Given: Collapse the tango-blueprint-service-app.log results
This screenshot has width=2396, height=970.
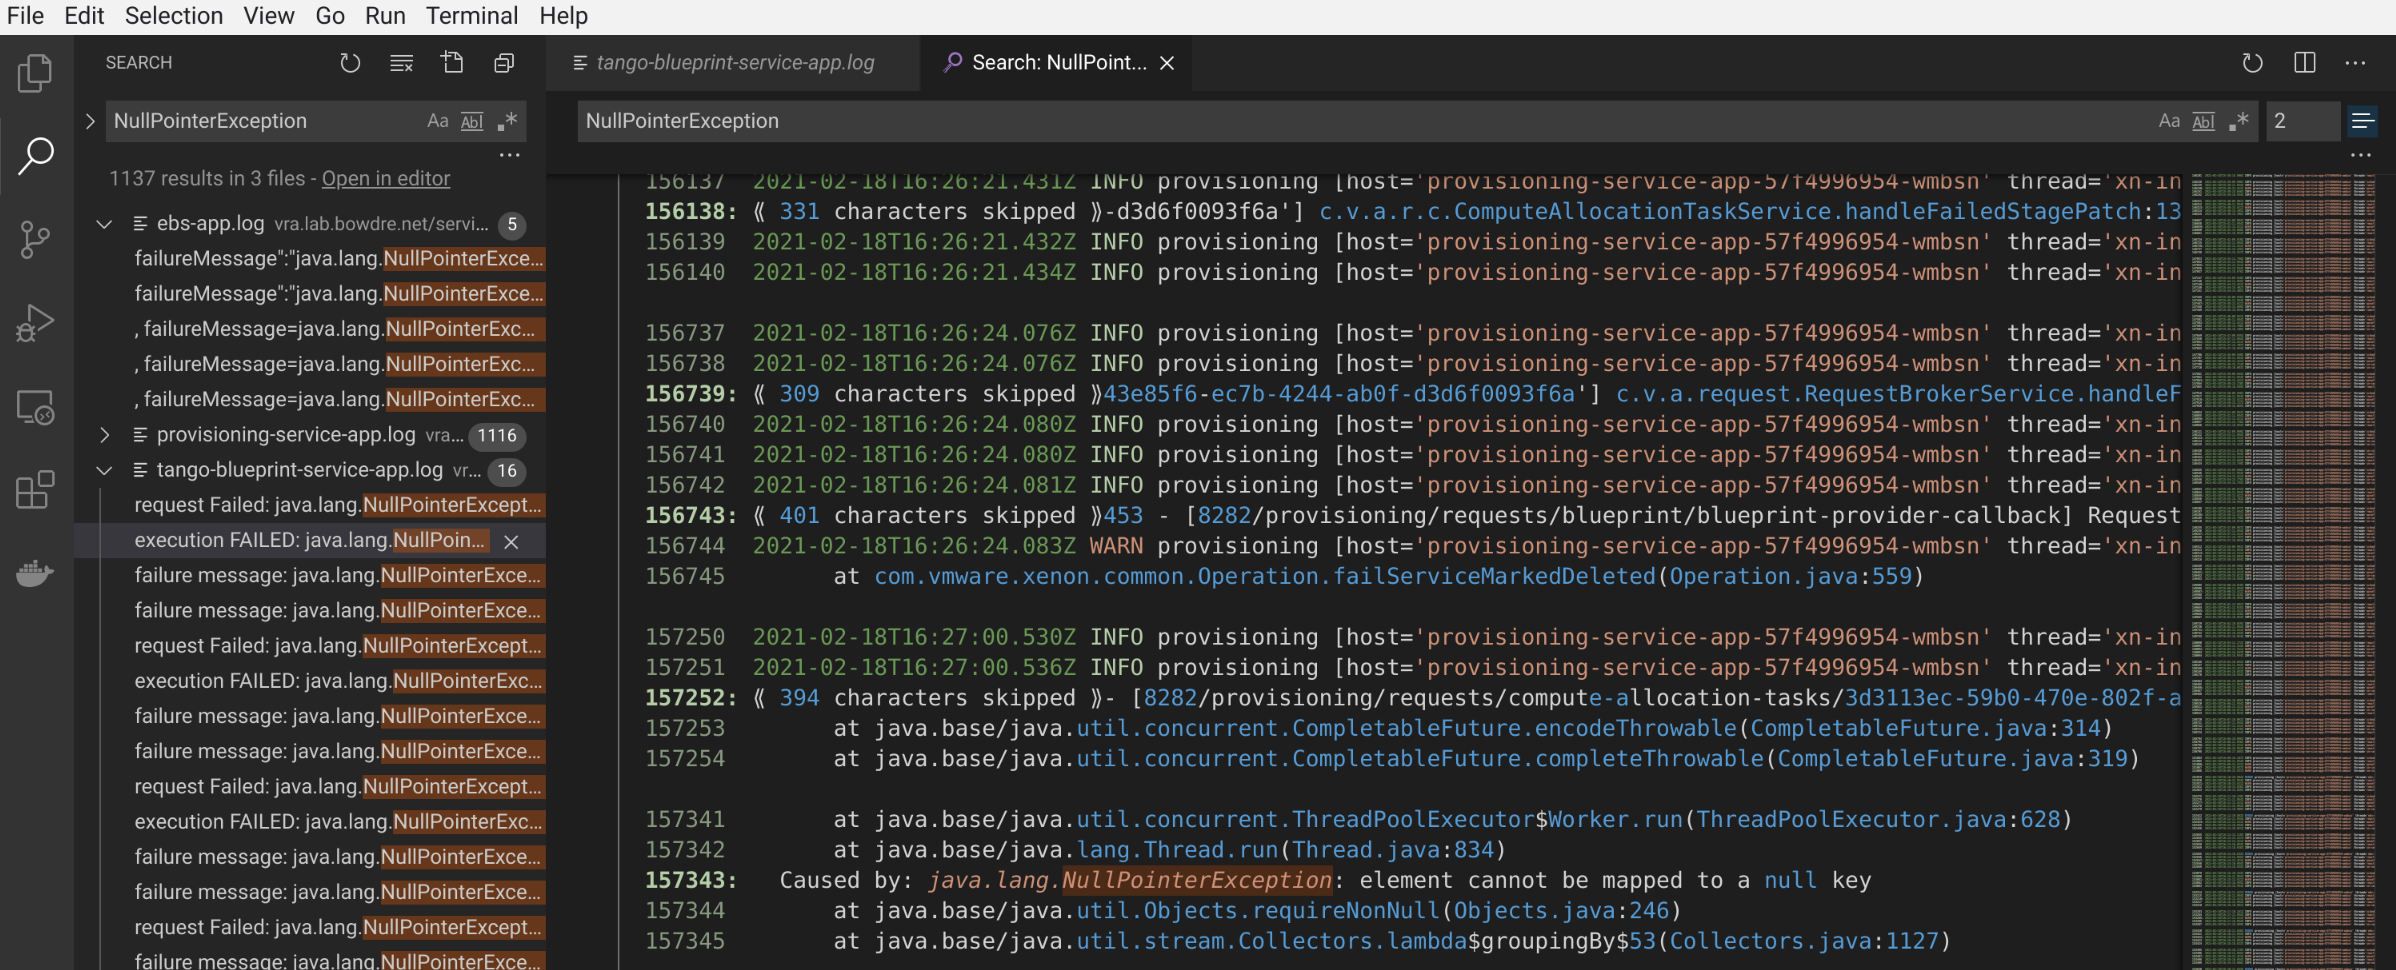Looking at the screenshot, I should tap(104, 470).
